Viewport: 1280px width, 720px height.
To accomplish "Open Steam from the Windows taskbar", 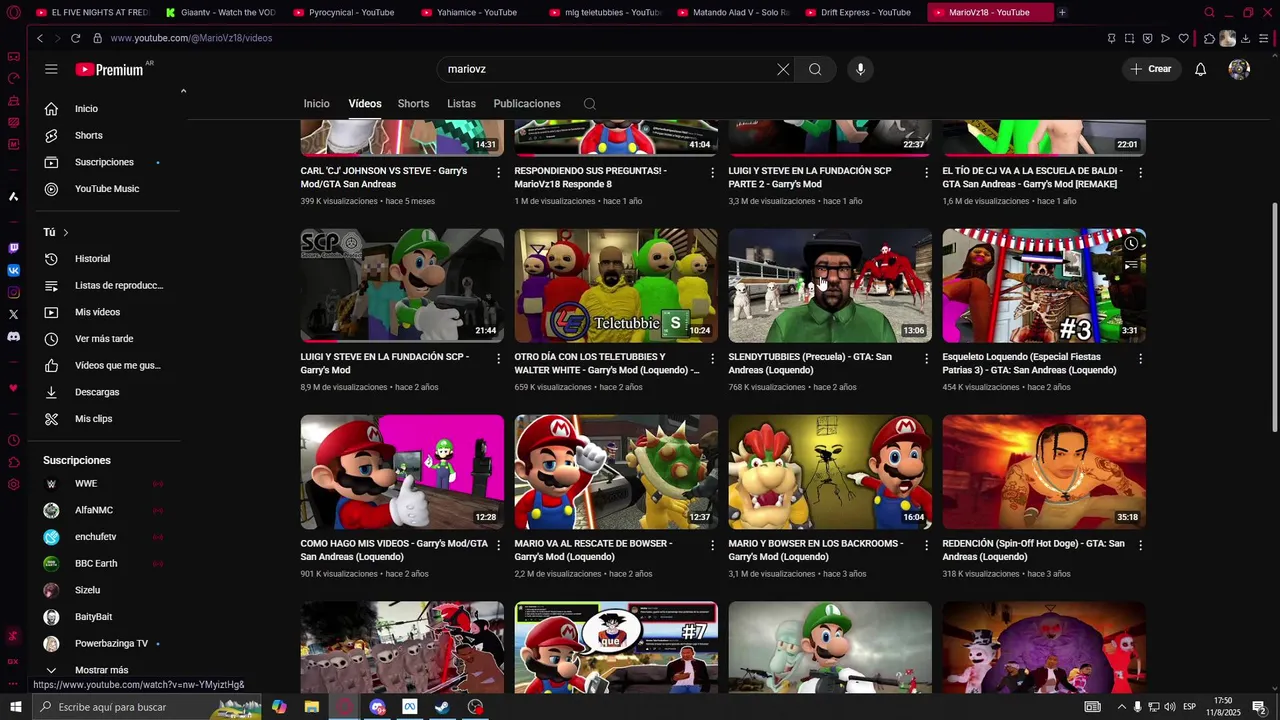I will 442,707.
